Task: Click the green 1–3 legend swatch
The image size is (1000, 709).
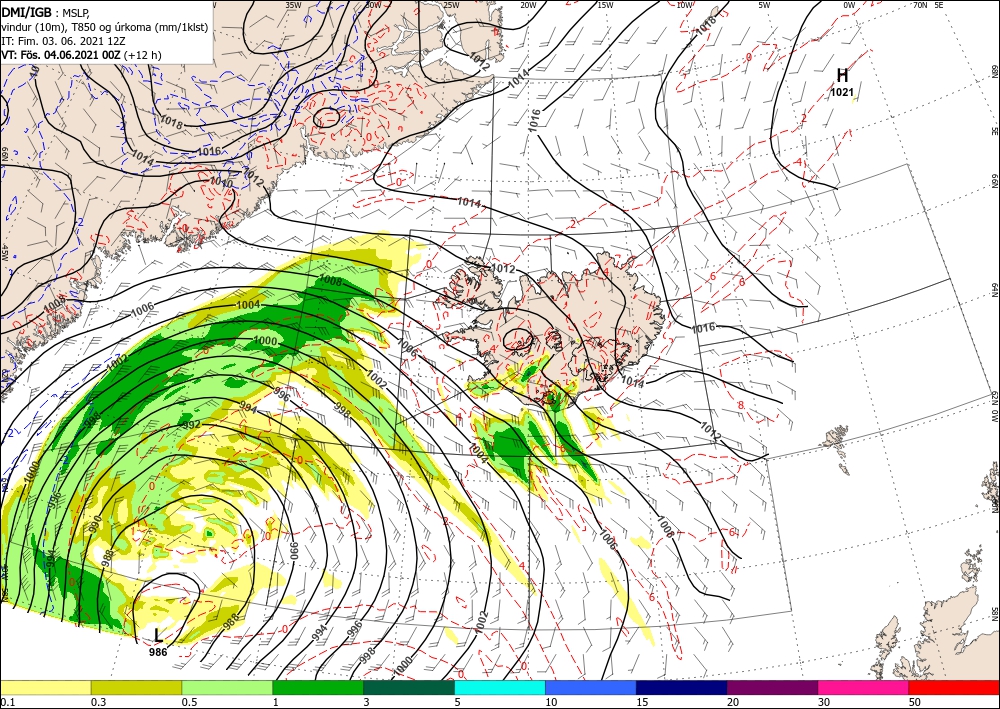Action: tap(318, 687)
